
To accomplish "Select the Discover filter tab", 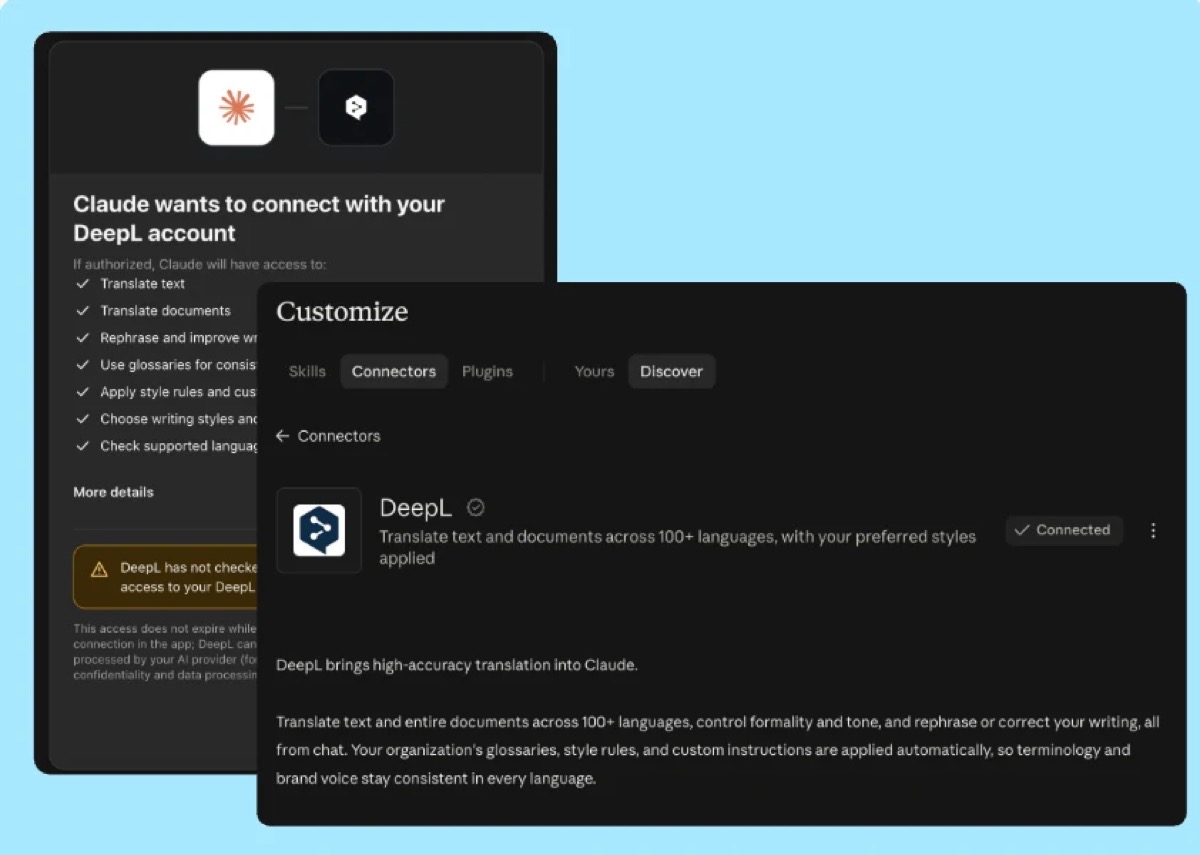I will (671, 371).
